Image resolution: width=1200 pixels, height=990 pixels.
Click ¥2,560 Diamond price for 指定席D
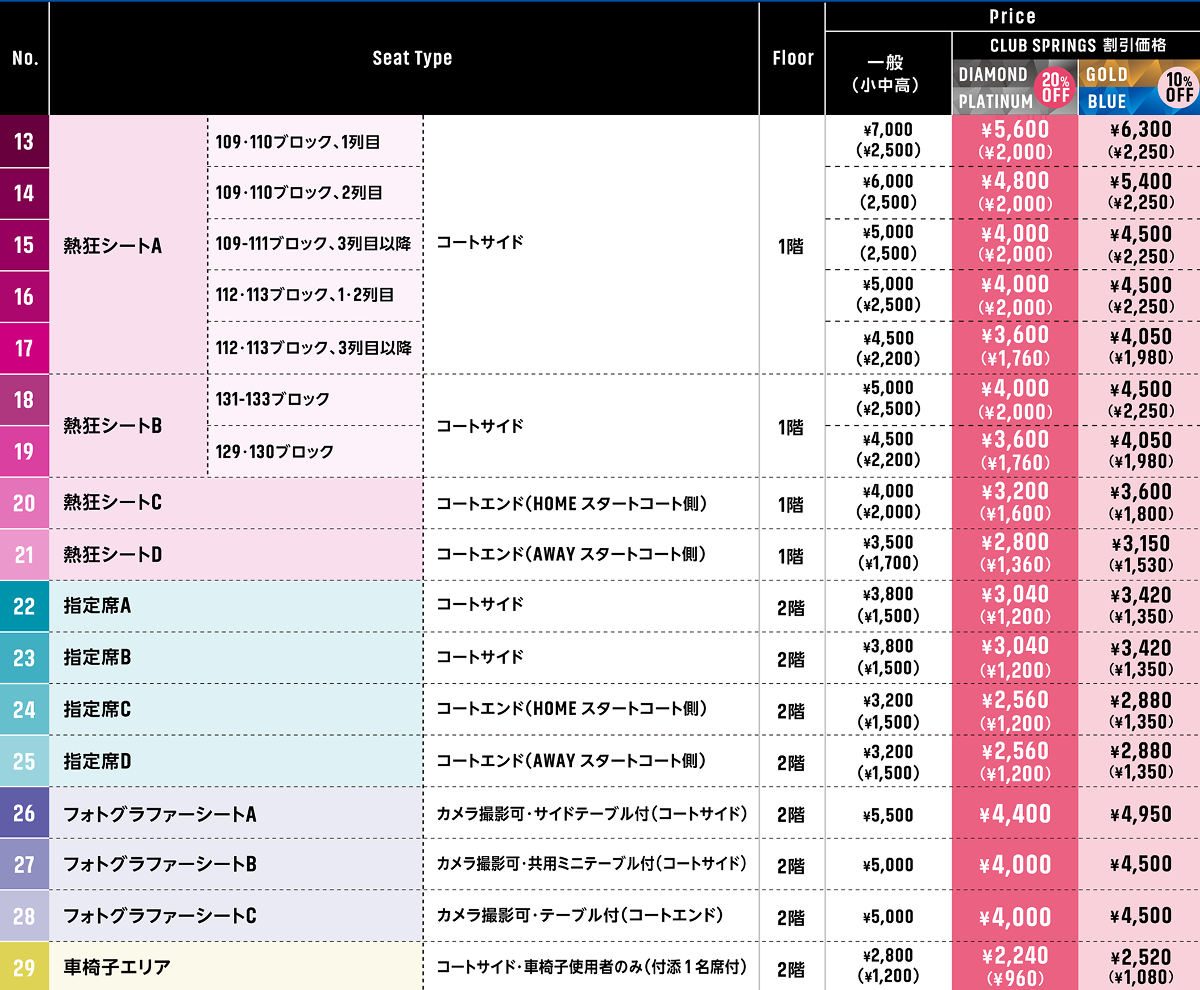click(x=1015, y=751)
